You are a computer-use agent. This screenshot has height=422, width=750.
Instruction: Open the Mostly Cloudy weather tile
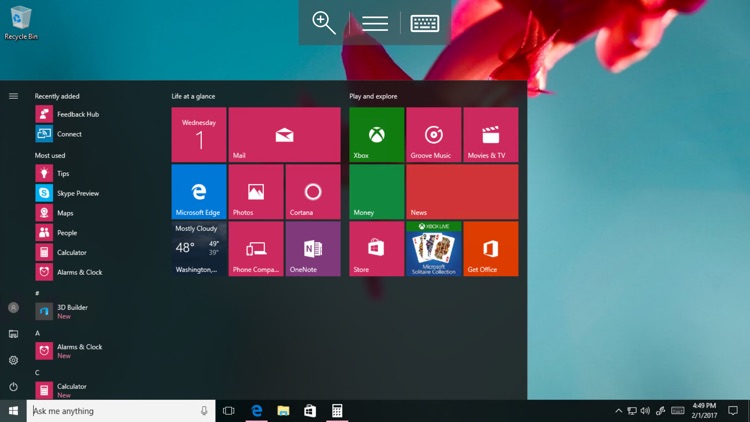click(199, 249)
